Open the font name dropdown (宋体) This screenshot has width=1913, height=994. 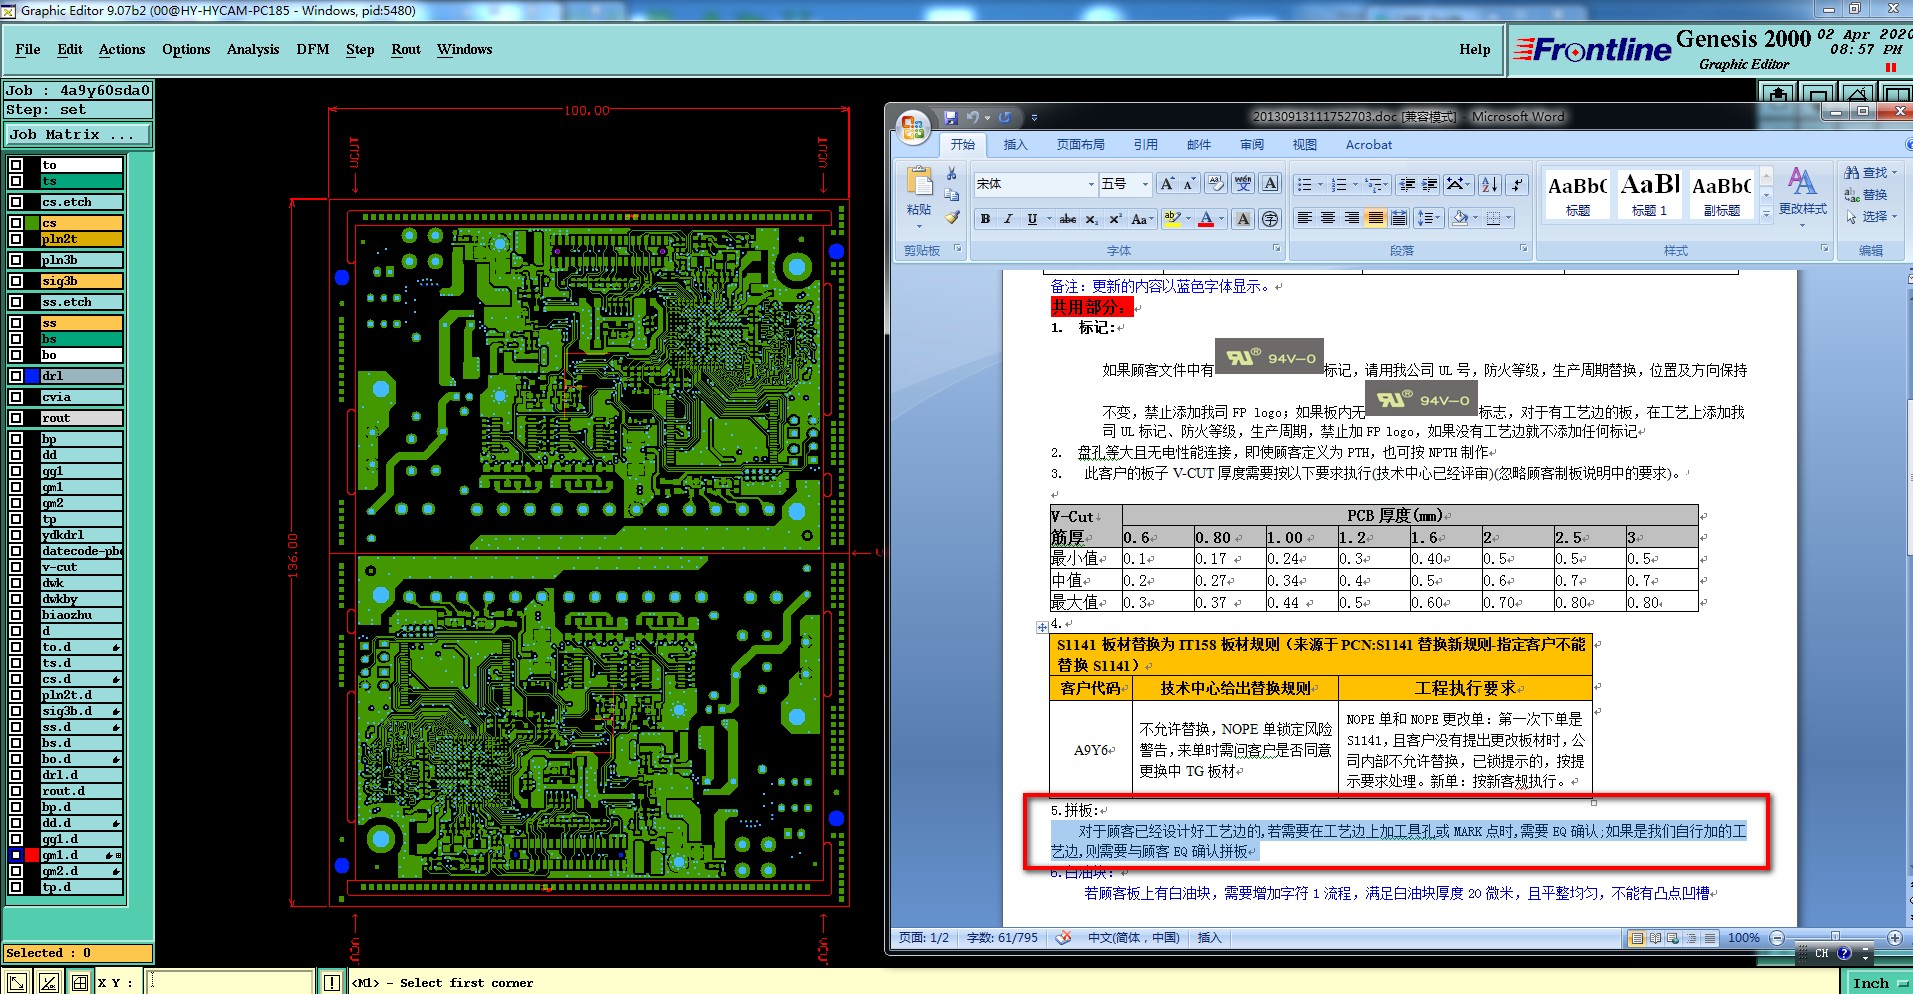pyautogui.click(x=1091, y=184)
